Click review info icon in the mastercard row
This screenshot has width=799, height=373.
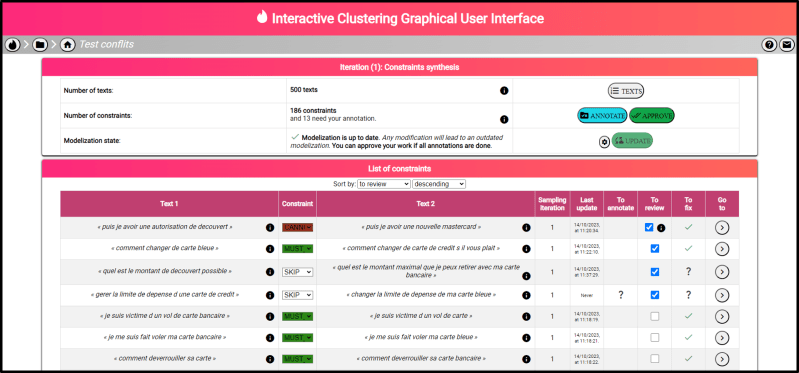click(x=661, y=228)
